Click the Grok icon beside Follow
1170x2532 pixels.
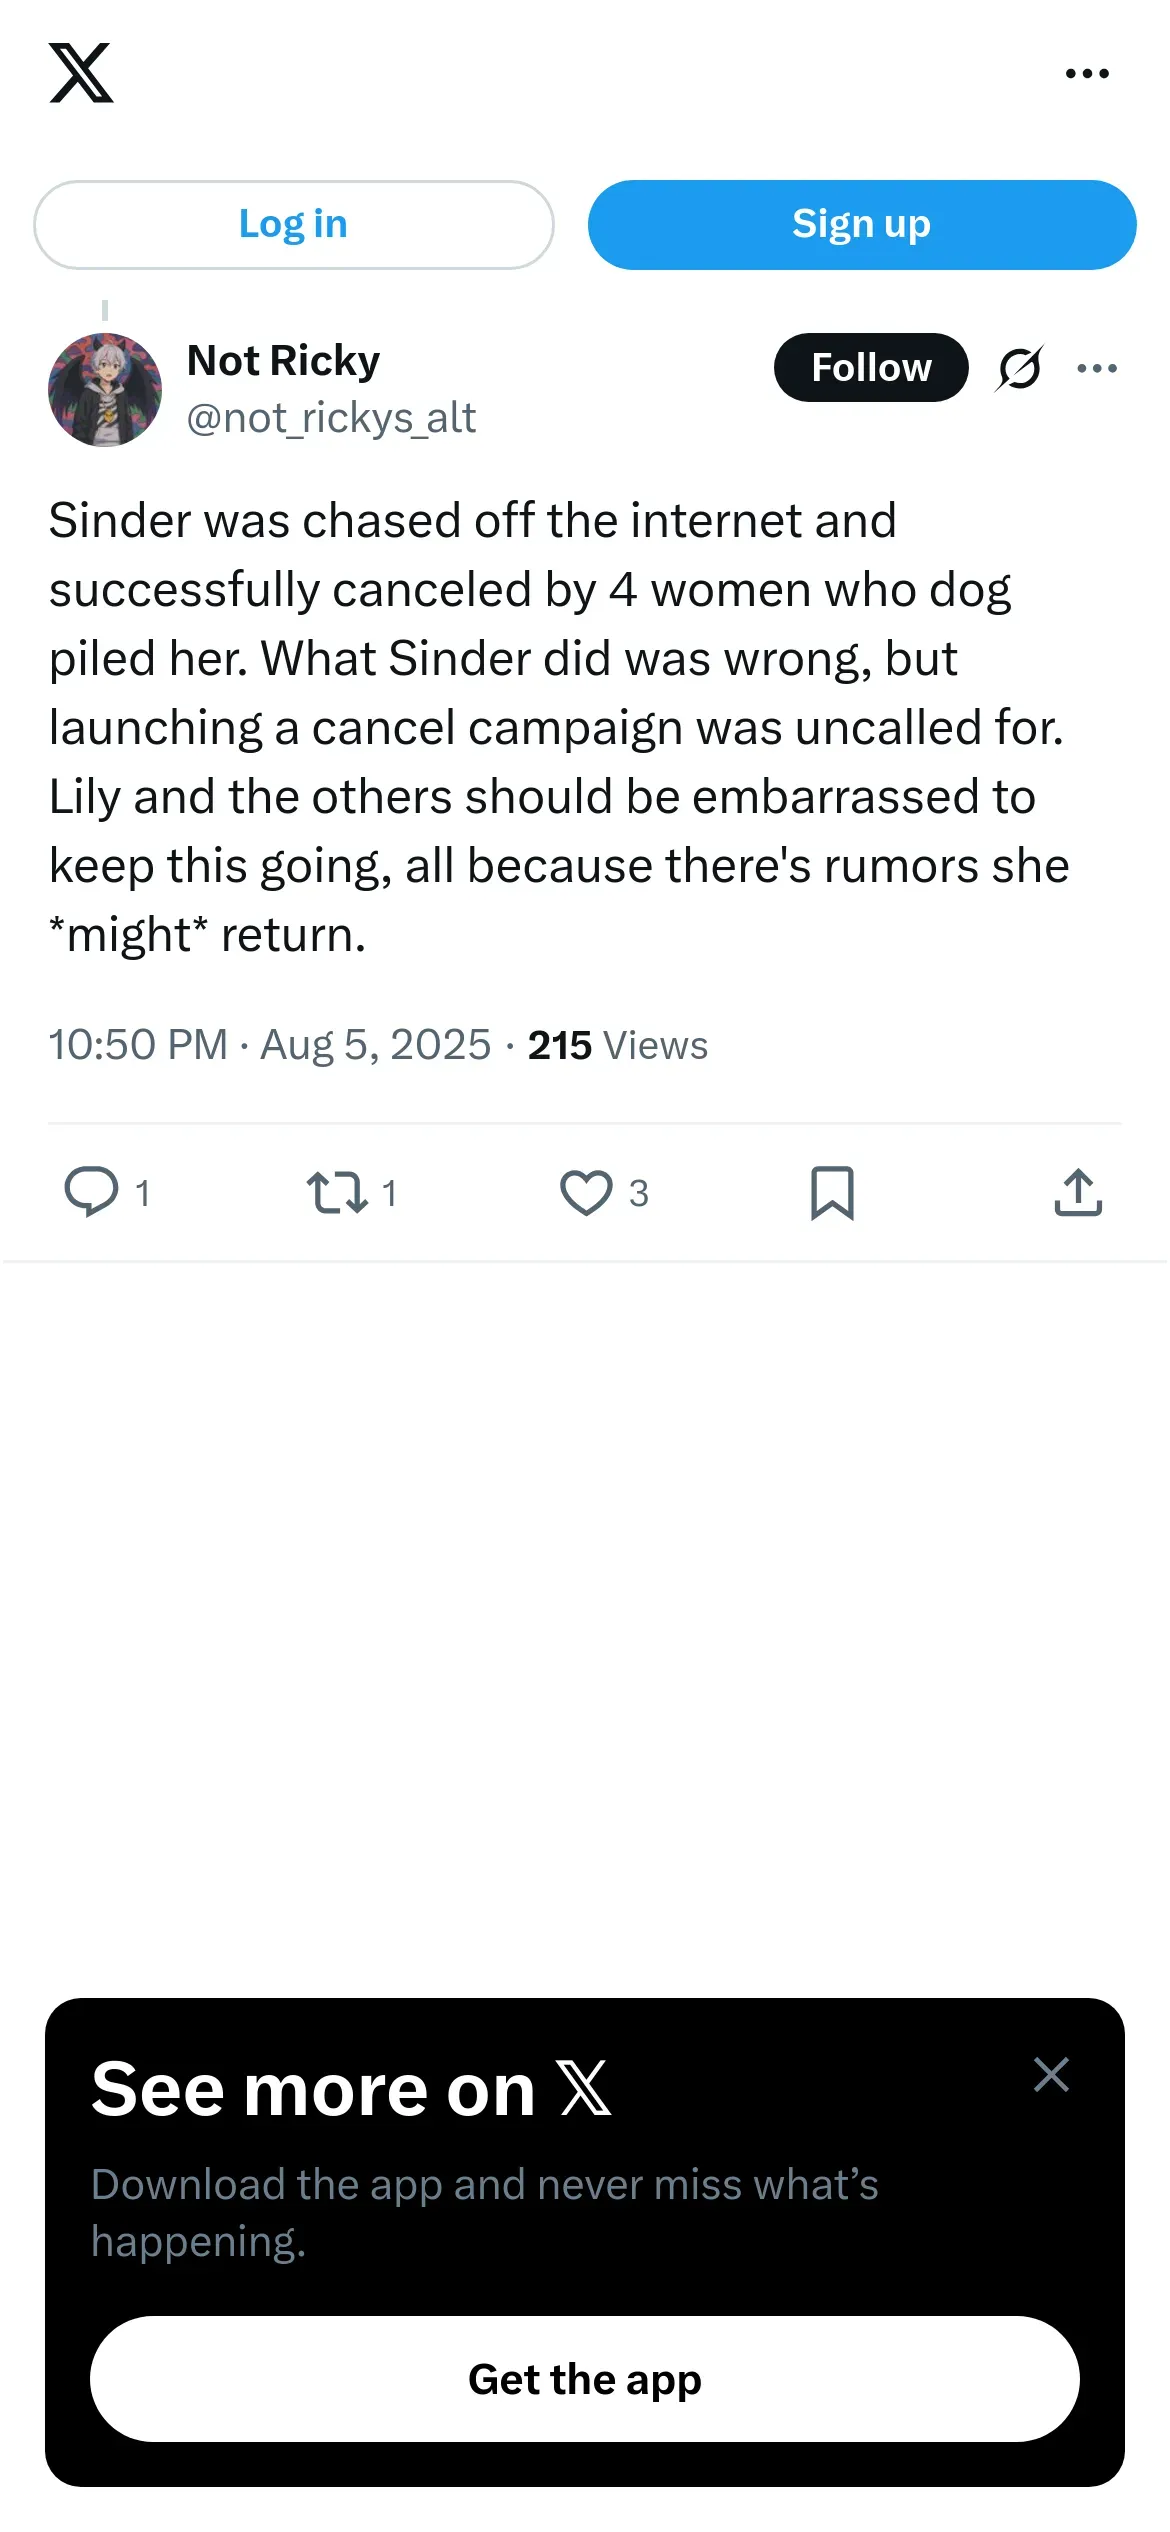click(x=1019, y=368)
